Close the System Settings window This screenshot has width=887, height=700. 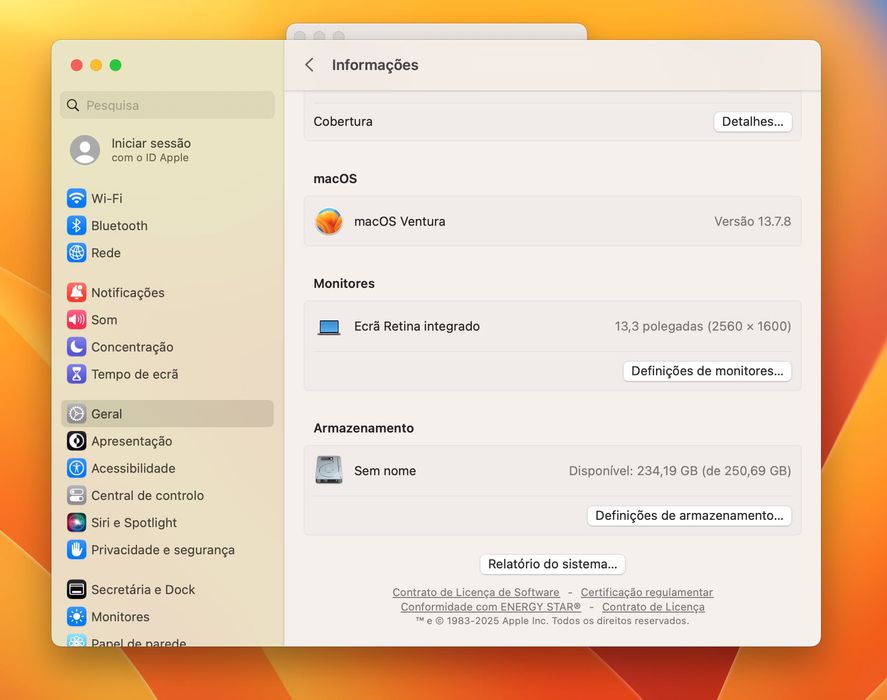pos(76,65)
